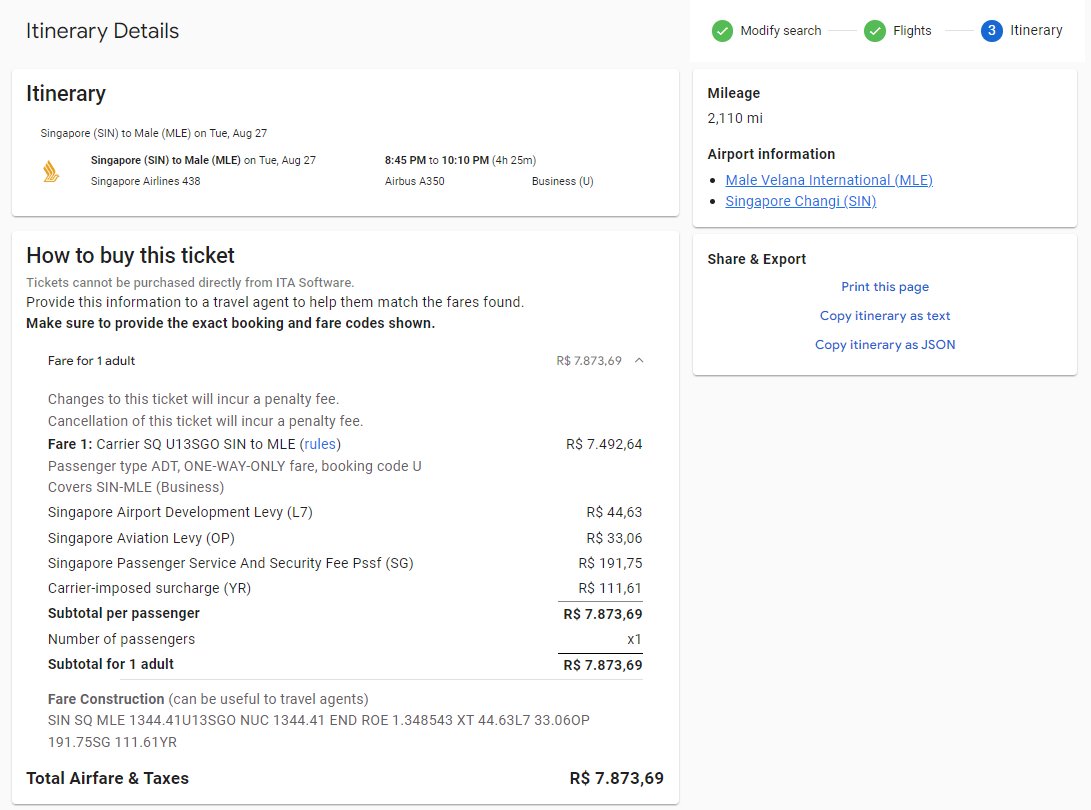The image size is (1091, 810).
Task: Click the Mileage 2,110 mi value
Action: tap(735, 118)
